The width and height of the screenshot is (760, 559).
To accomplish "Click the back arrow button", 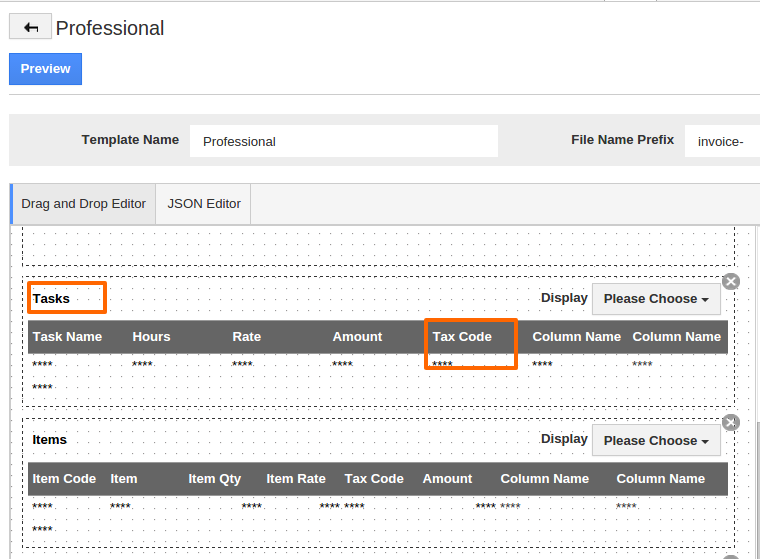I will (30, 28).
